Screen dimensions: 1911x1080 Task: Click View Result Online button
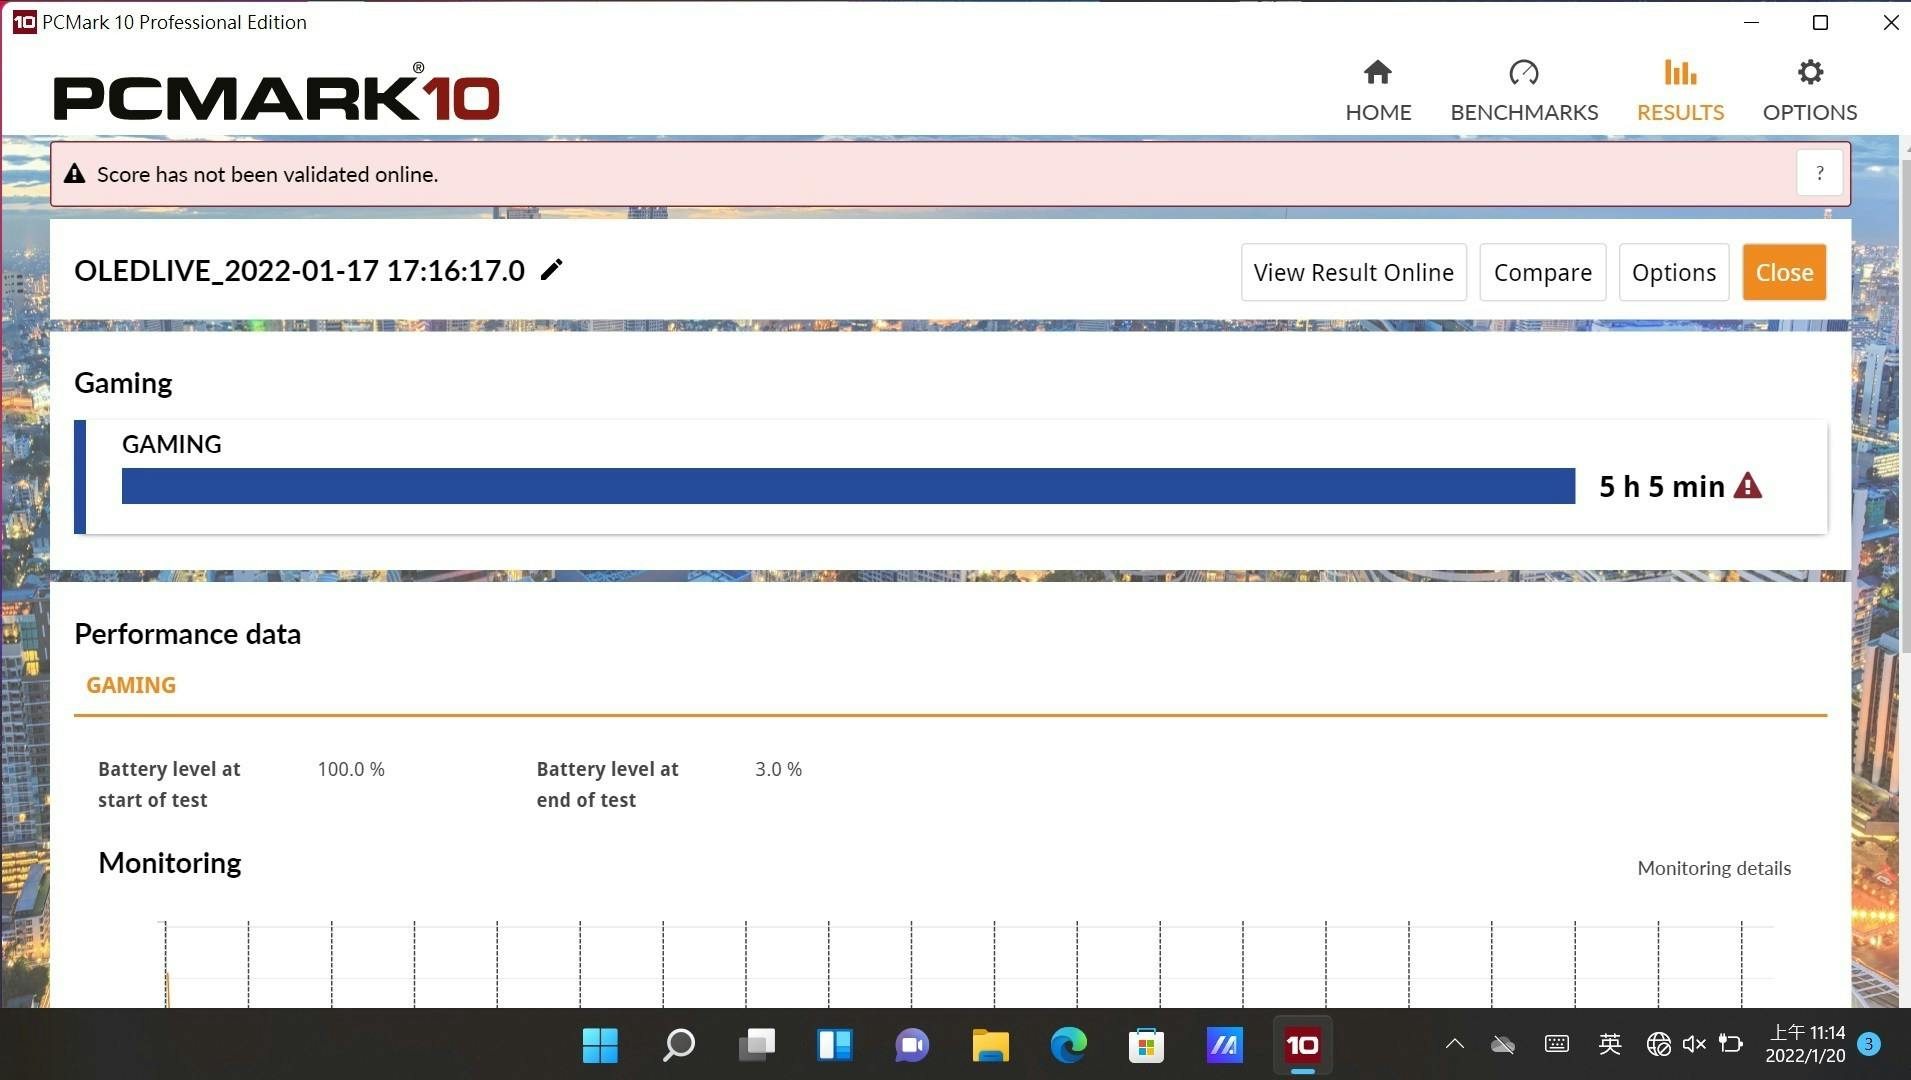[x=1353, y=272]
